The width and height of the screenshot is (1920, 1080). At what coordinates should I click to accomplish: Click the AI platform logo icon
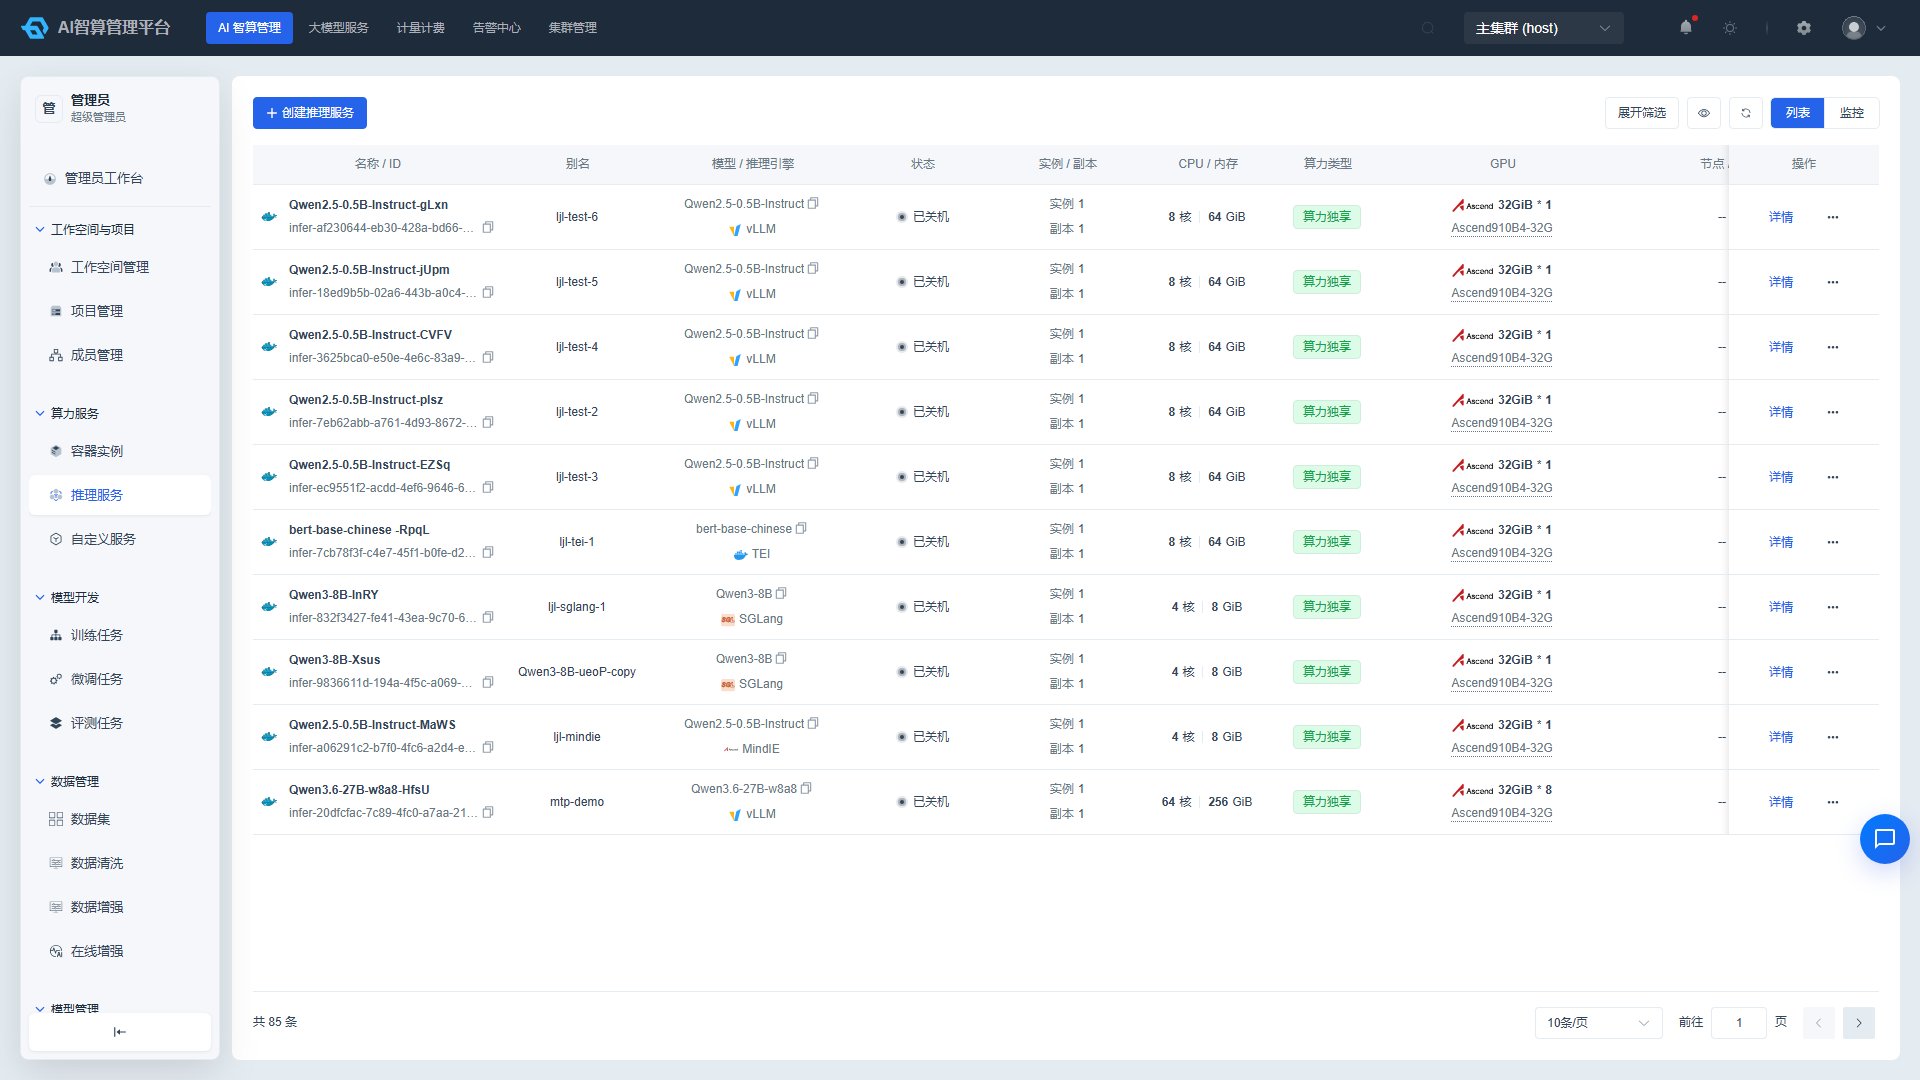pos(35,28)
